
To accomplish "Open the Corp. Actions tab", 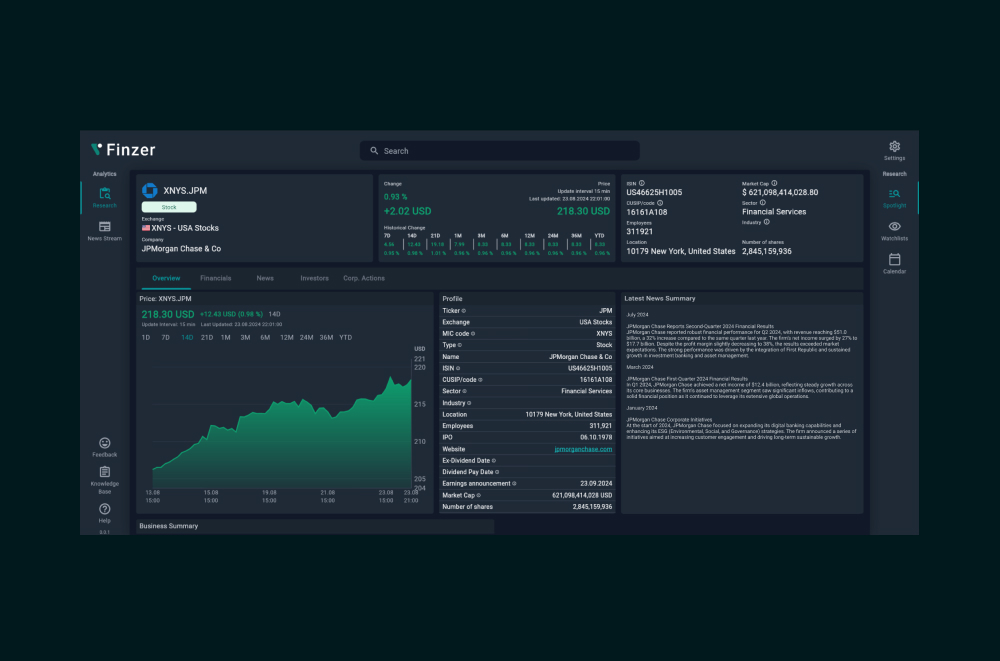I will tap(364, 278).
